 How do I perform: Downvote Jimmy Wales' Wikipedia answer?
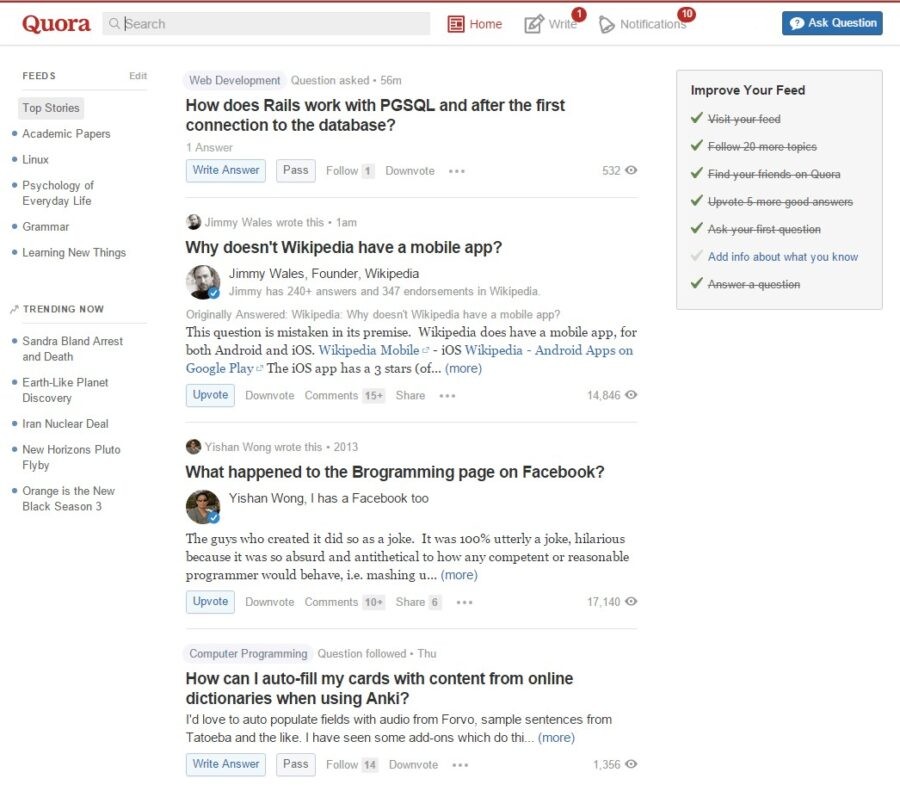269,396
